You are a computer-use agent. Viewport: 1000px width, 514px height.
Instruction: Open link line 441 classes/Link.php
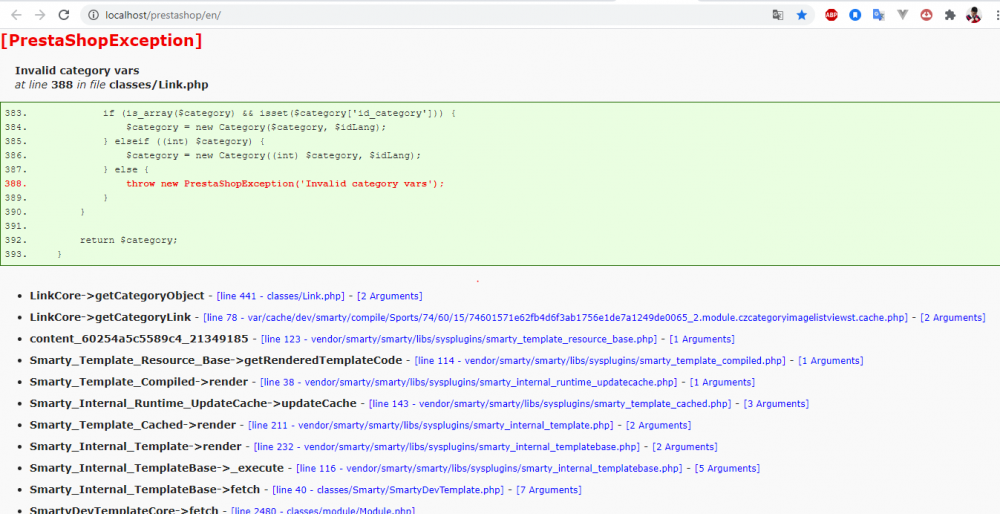click(x=281, y=297)
